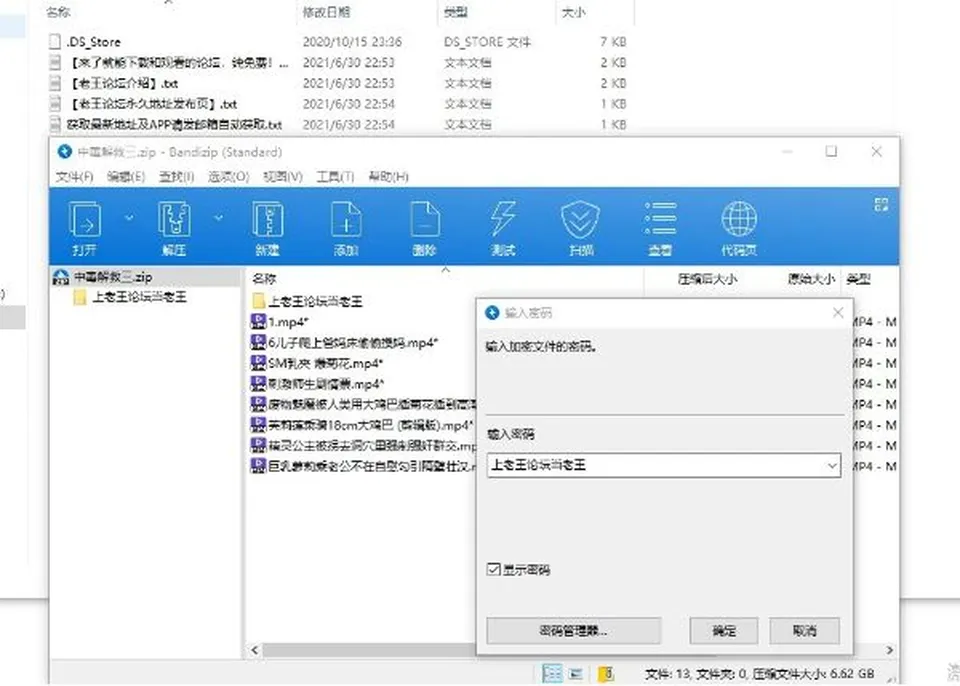Viewport: 960px width, 686px height.
Task: Click the Delete toolbar icon
Action: point(424,220)
